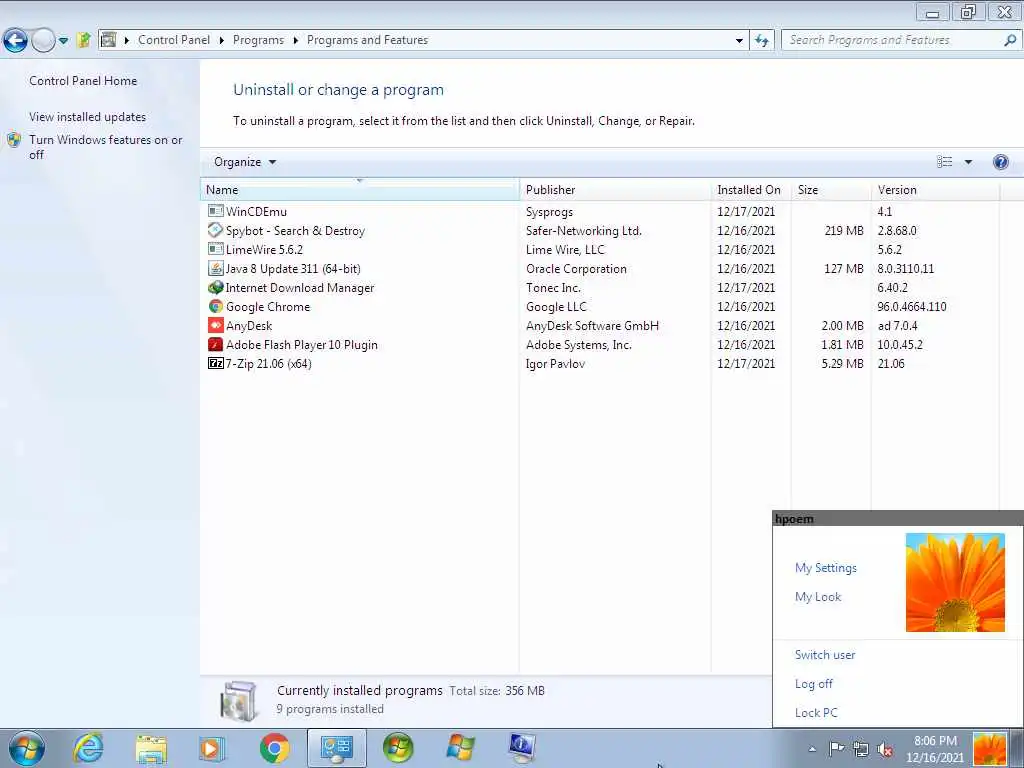Image resolution: width=1024 pixels, height=768 pixels.
Task: Click Switch user in the popup
Action: (825, 654)
